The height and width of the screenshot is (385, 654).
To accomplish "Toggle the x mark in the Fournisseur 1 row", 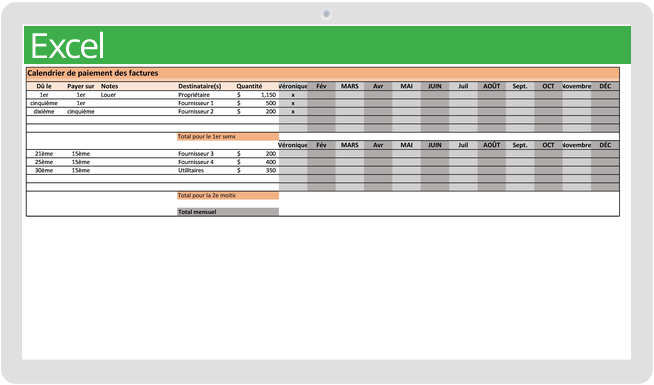I will tap(293, 103).
